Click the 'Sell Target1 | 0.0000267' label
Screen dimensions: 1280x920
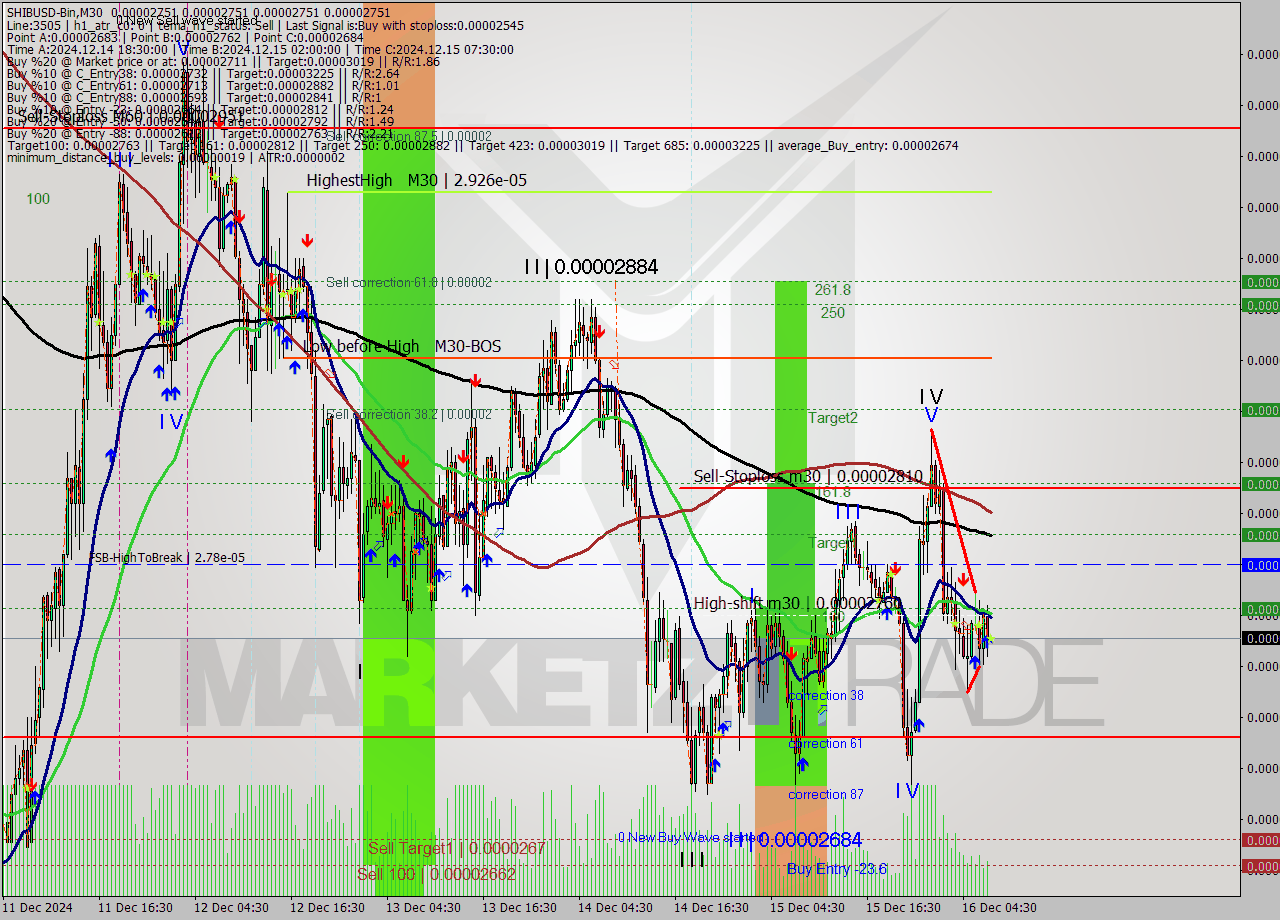coord(456,848)
